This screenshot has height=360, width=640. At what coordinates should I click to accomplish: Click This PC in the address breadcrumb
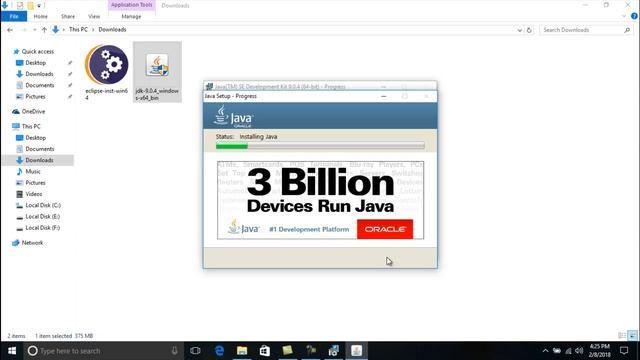78,29
